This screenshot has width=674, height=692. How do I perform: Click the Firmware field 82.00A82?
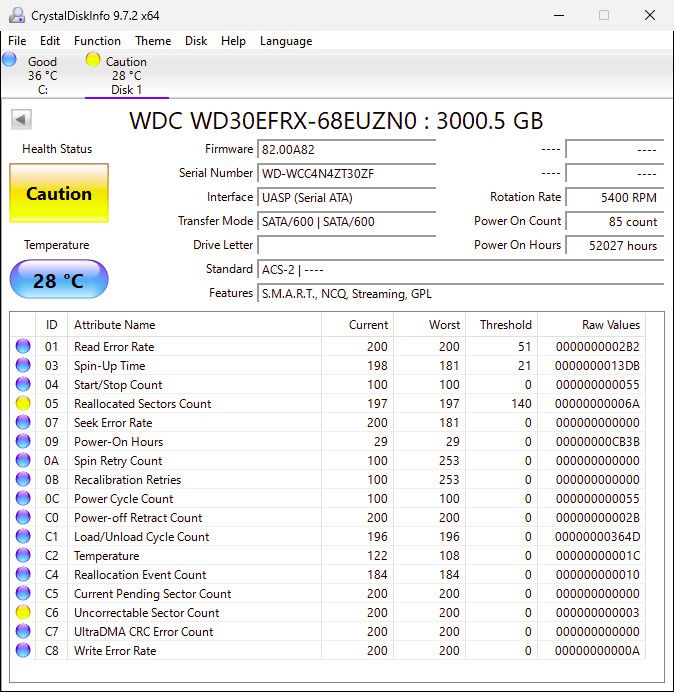[346, 150]
